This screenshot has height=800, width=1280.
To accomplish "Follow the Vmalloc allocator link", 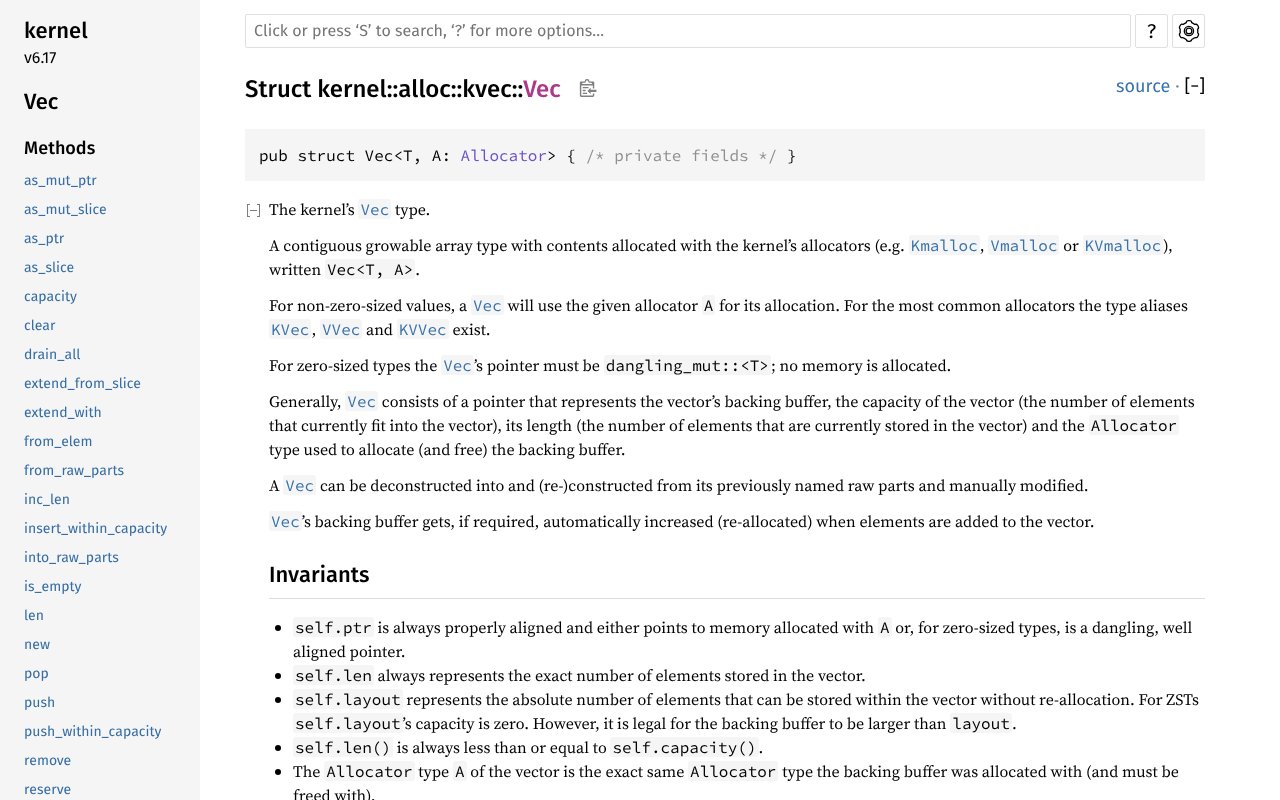I will [1023, 246].
